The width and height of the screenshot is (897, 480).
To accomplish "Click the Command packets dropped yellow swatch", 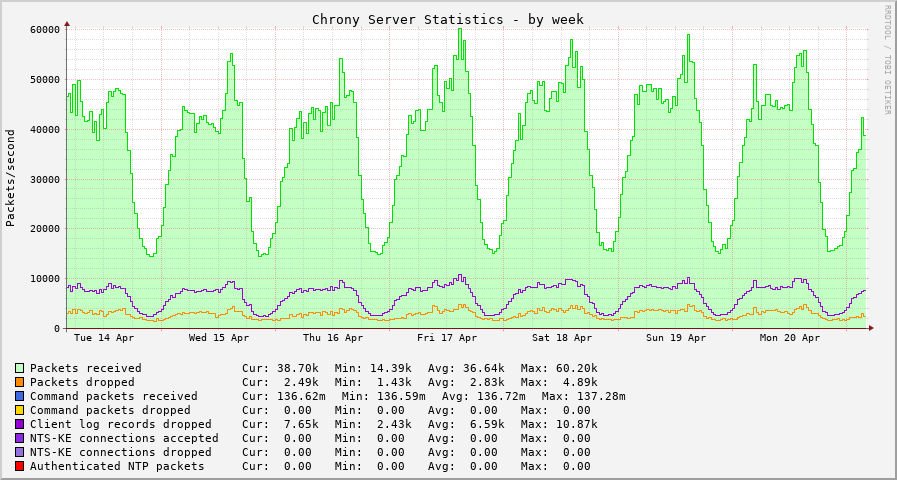I will (x=20, y=410).
